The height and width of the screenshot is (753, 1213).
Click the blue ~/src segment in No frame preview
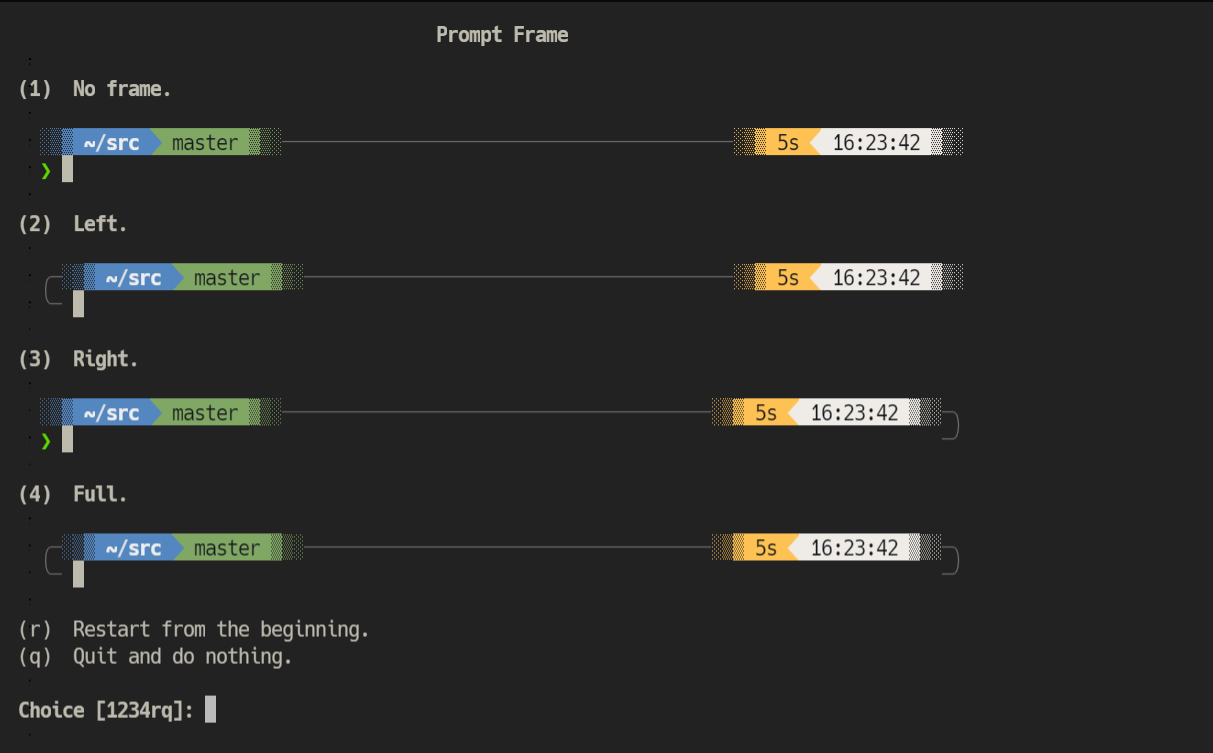click(111, 142)
